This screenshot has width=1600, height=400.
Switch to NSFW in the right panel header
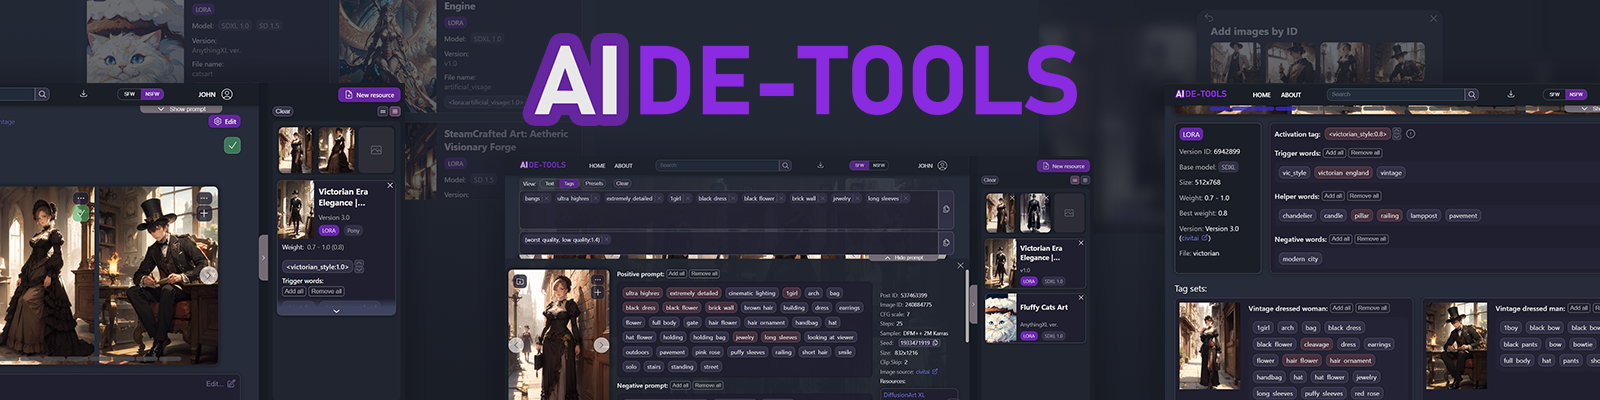click(x=1576, y=94)
